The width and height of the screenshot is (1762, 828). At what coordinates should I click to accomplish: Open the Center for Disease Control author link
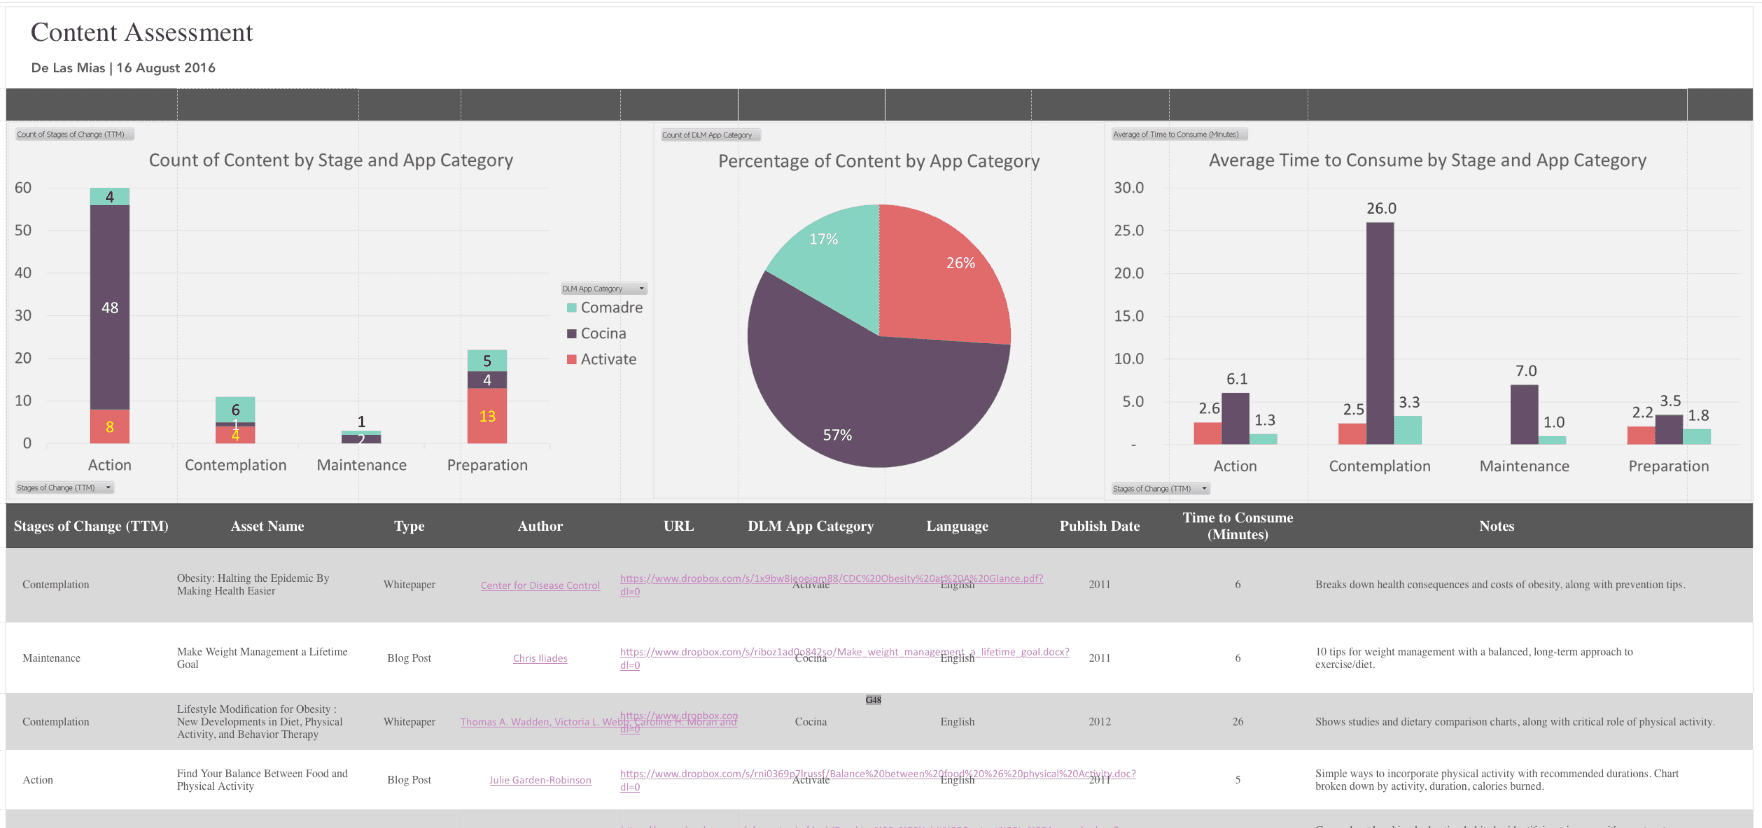pyautogui.click(x=540, y=586)
